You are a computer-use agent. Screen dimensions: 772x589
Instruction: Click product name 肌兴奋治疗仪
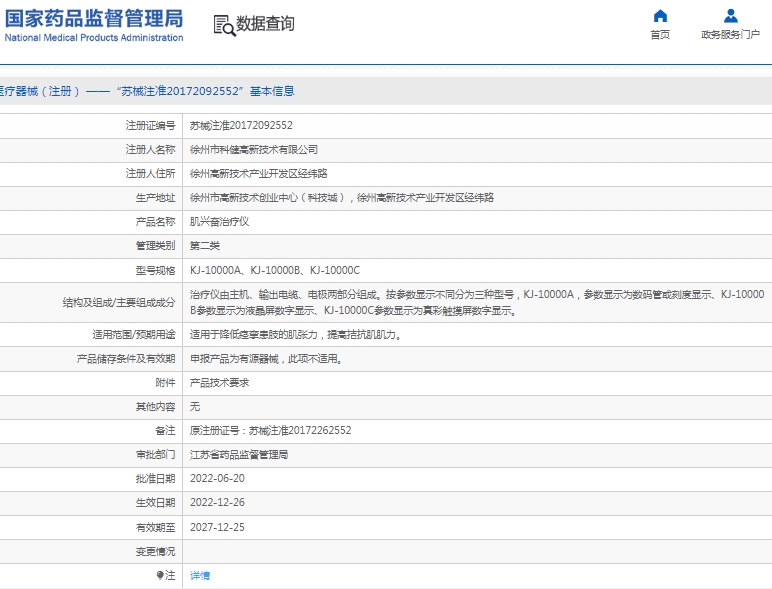point(220,222)
